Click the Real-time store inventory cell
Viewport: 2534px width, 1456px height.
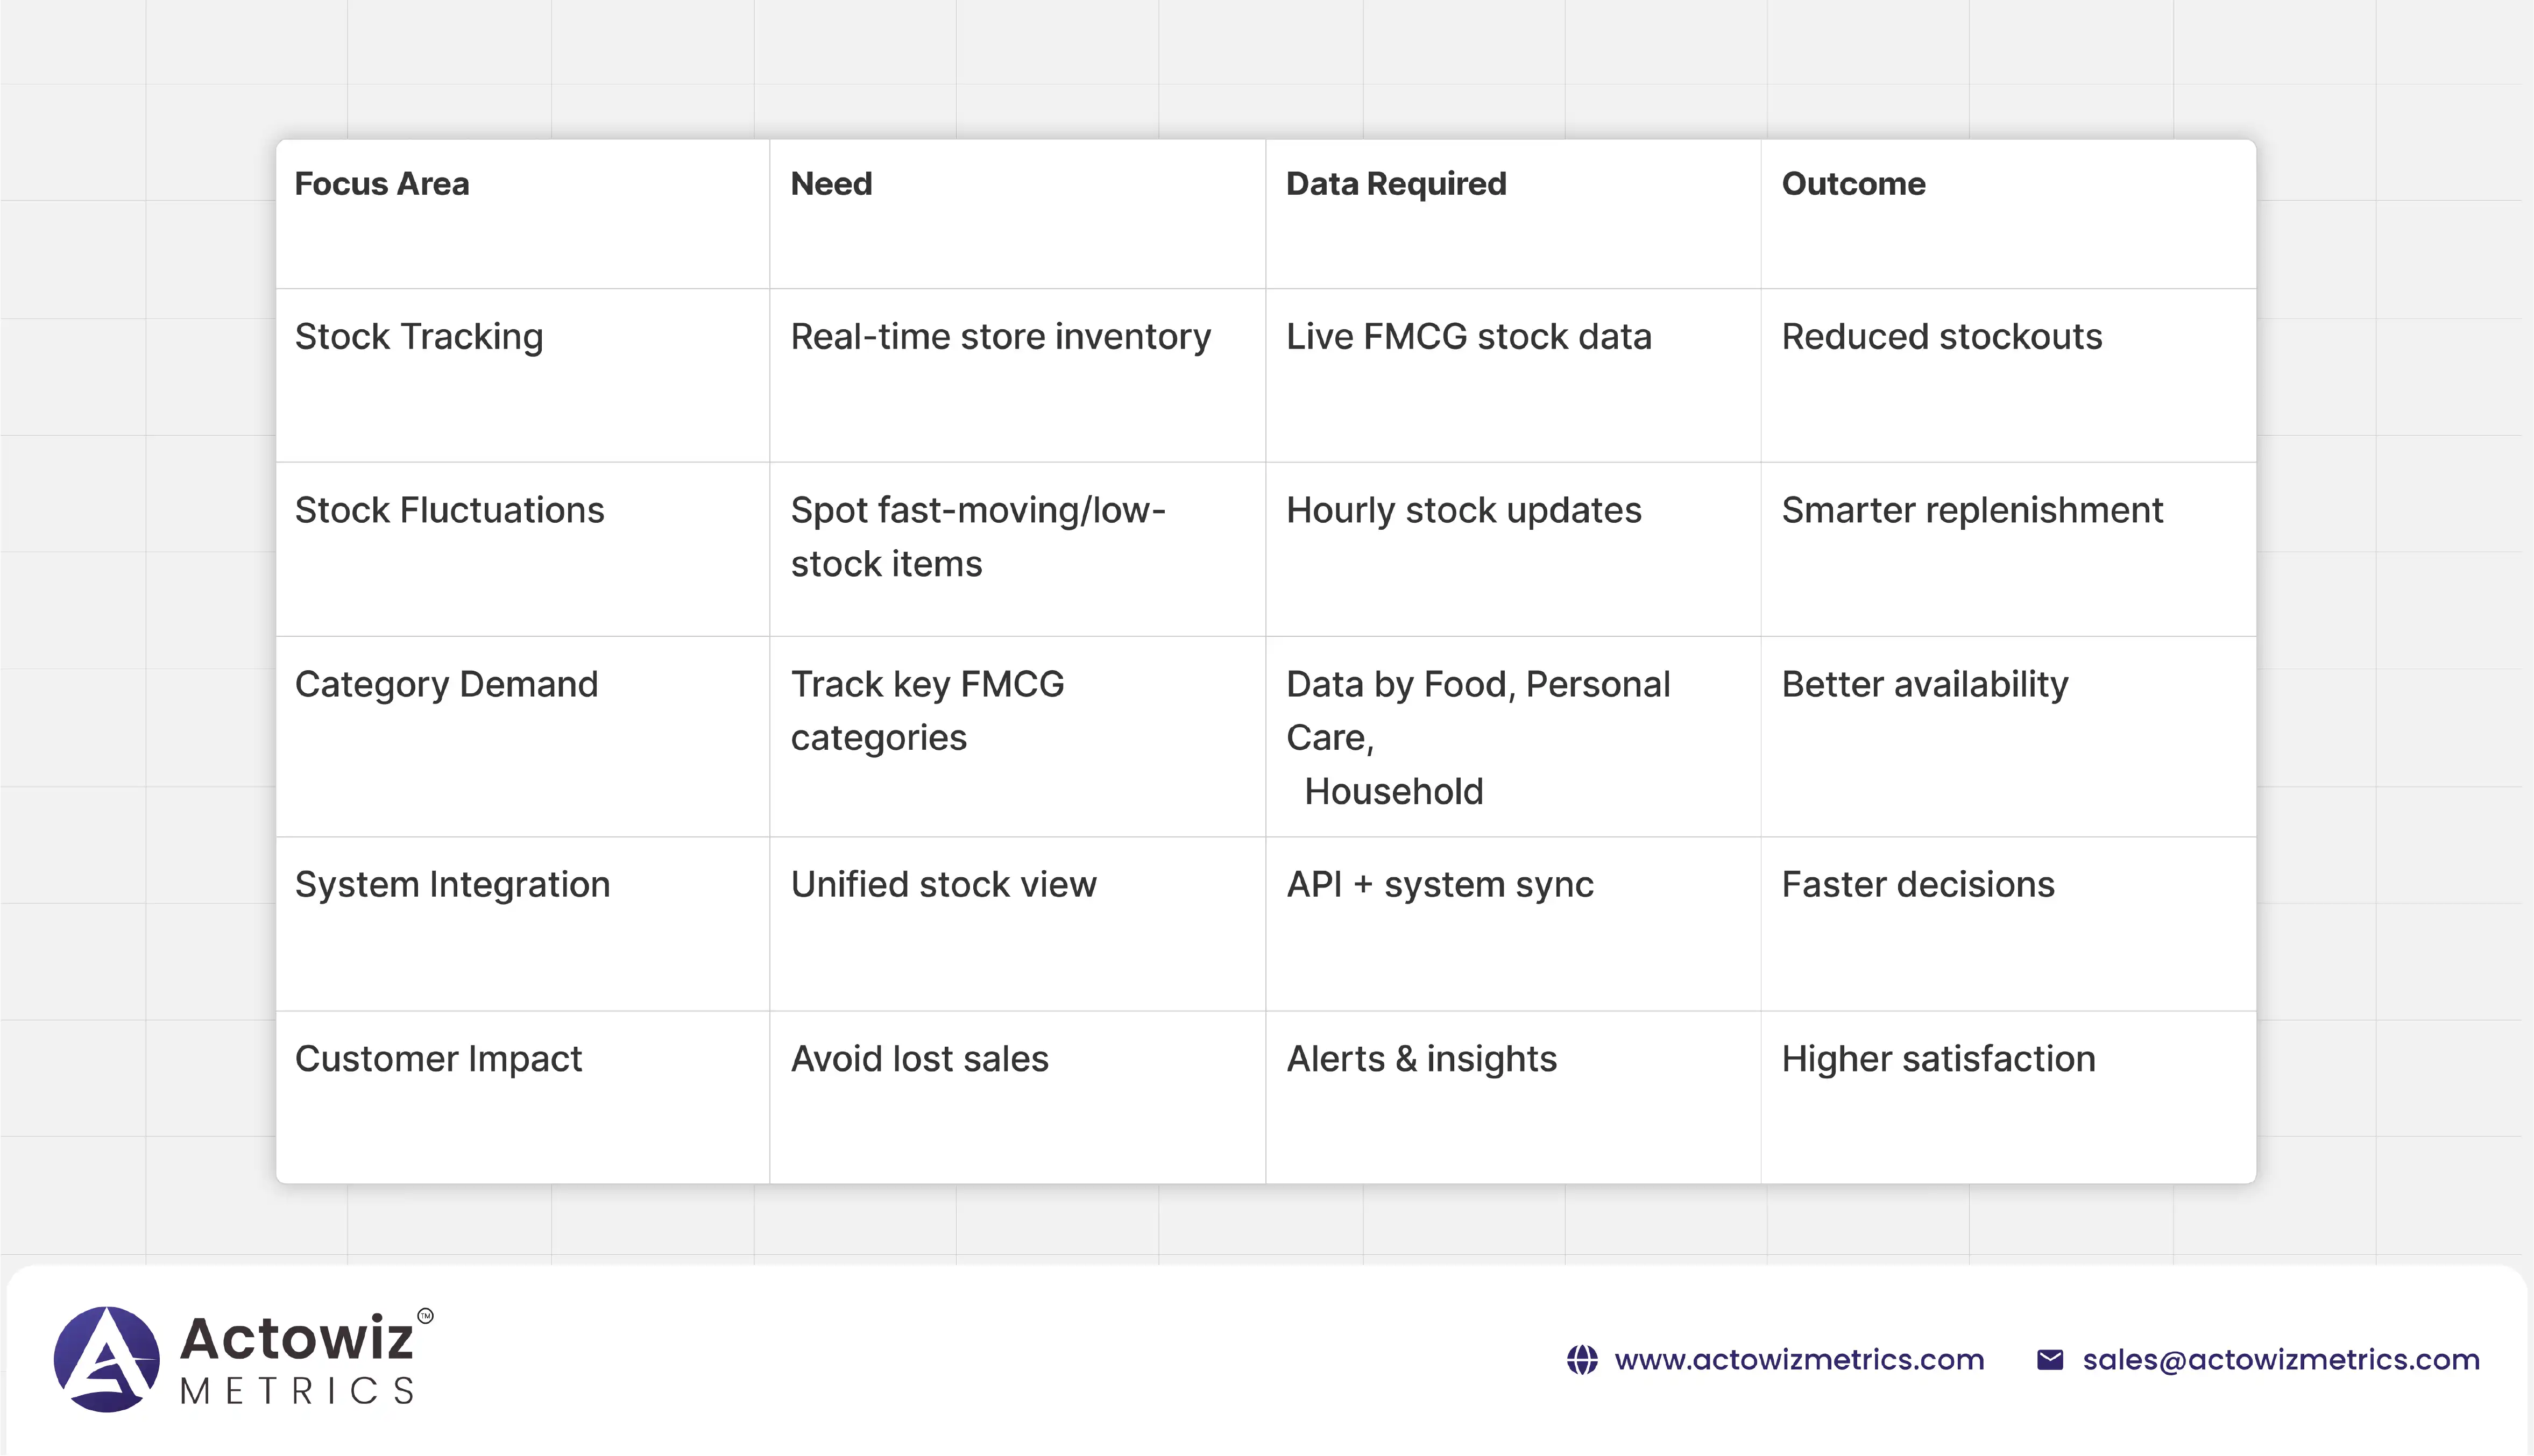click(x=1000, y=337)
